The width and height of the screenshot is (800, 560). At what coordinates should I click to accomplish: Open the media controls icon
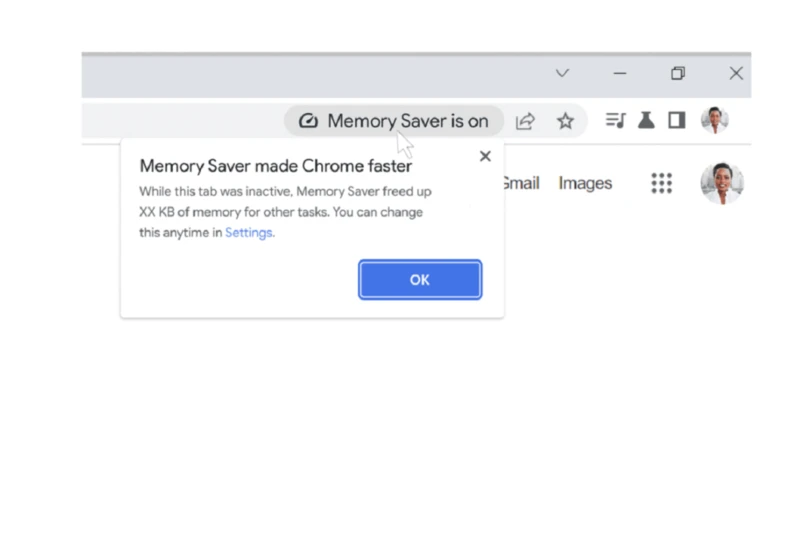pos(615,120)
